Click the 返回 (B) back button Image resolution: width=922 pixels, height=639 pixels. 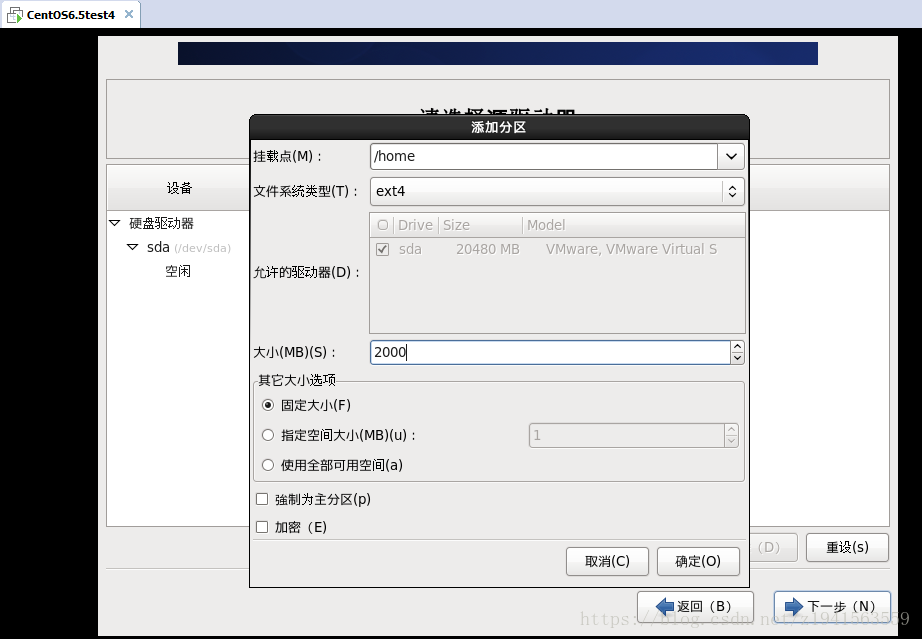click(x=695, y=606)
